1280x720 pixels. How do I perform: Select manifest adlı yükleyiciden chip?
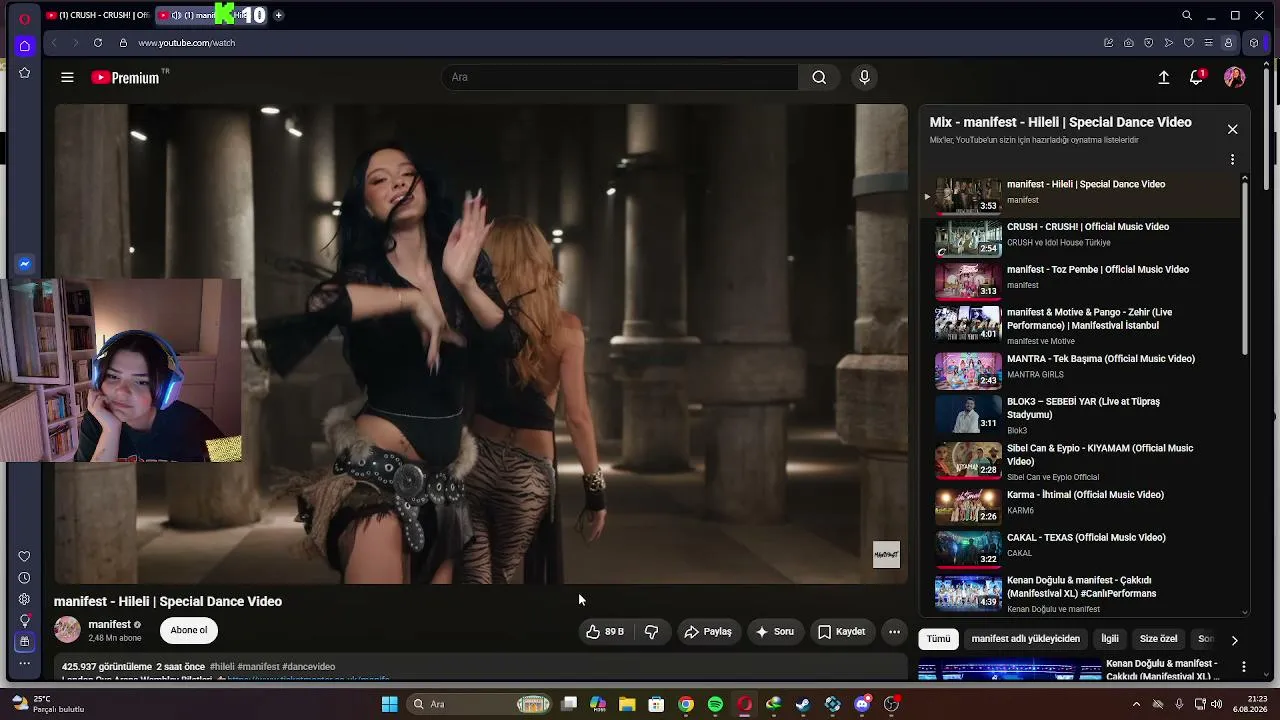point(1025,639)
